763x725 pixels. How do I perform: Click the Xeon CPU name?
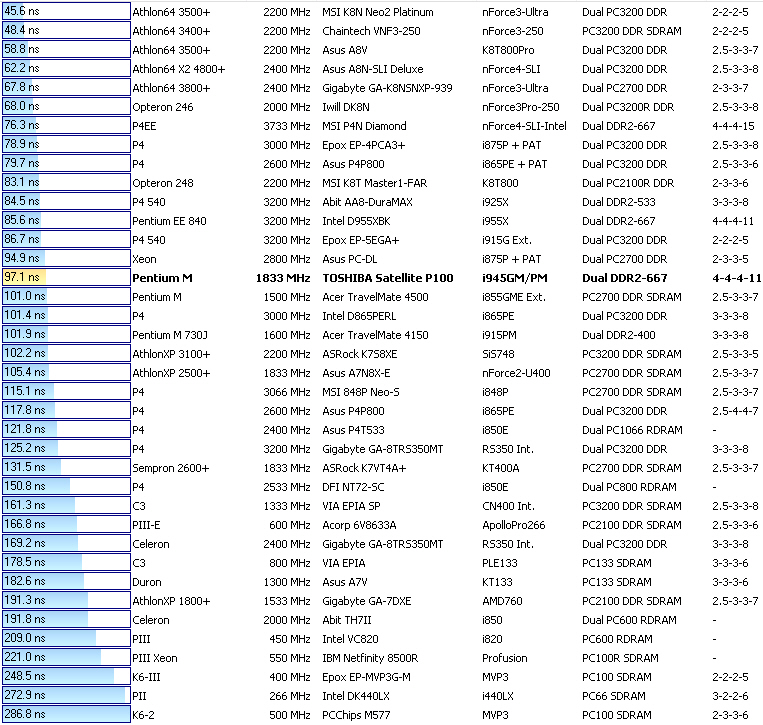[144, 259]
